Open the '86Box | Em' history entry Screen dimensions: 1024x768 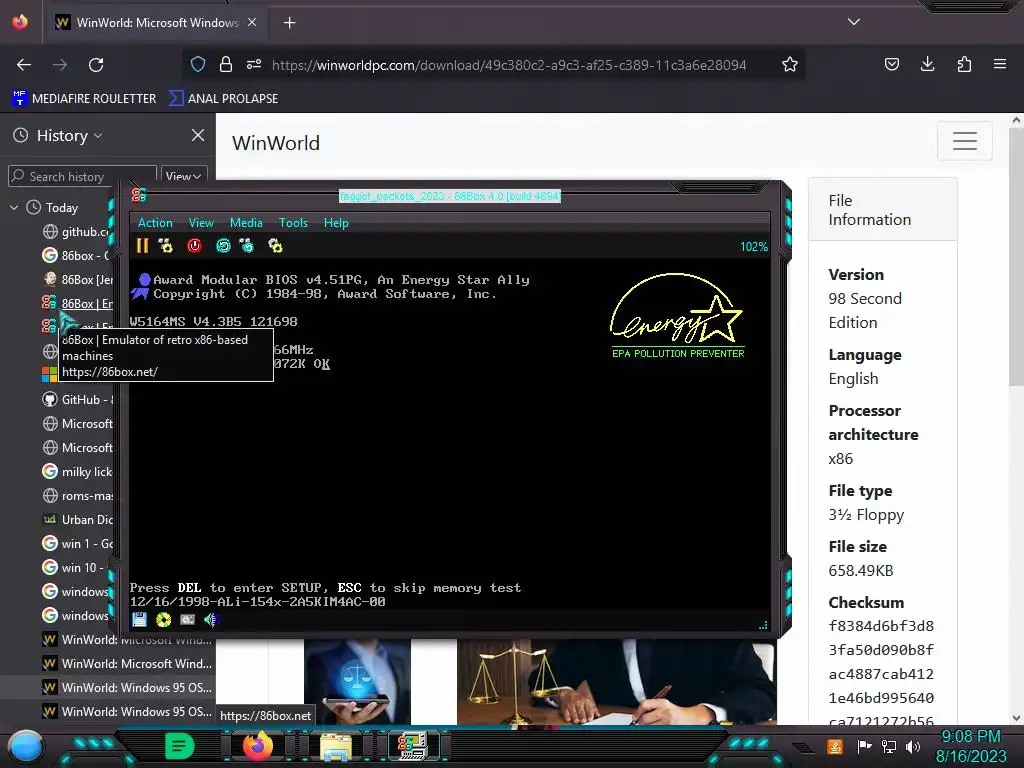click(77, 304)
